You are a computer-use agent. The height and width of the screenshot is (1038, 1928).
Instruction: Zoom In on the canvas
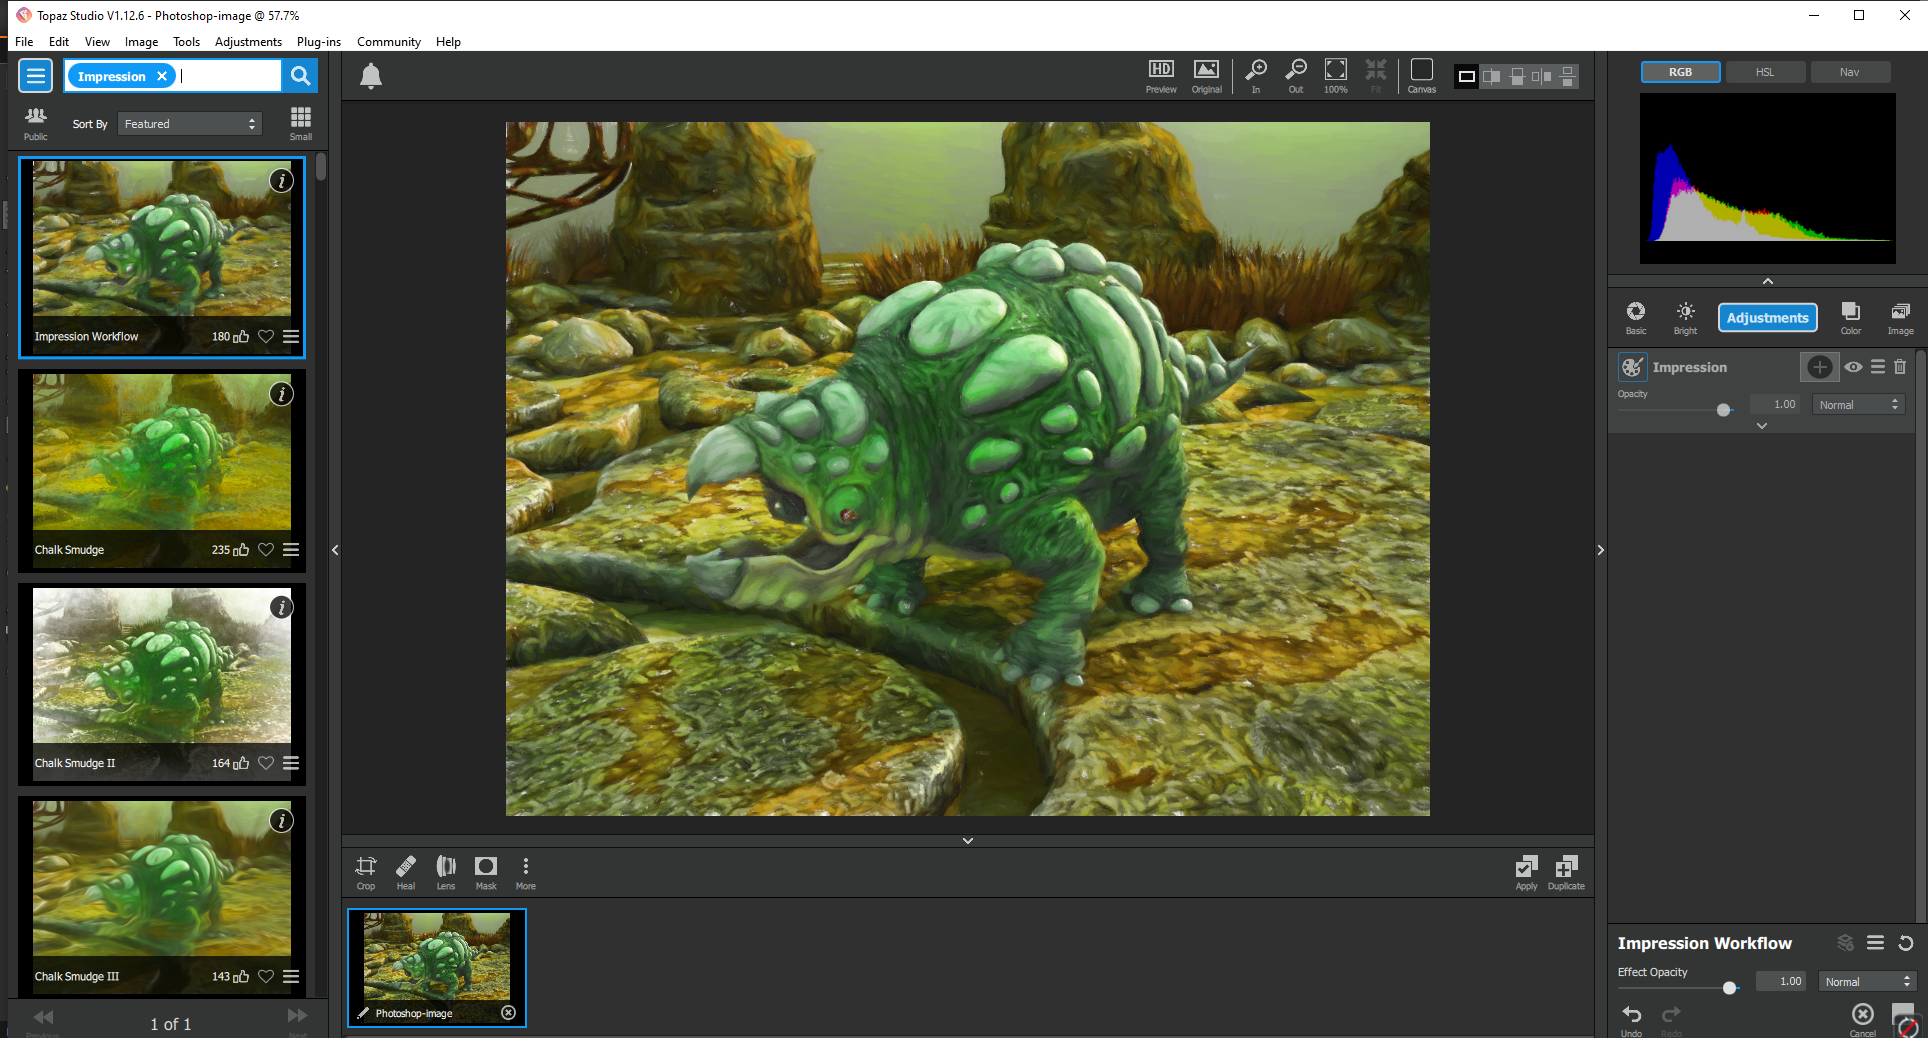[1256, 75]
